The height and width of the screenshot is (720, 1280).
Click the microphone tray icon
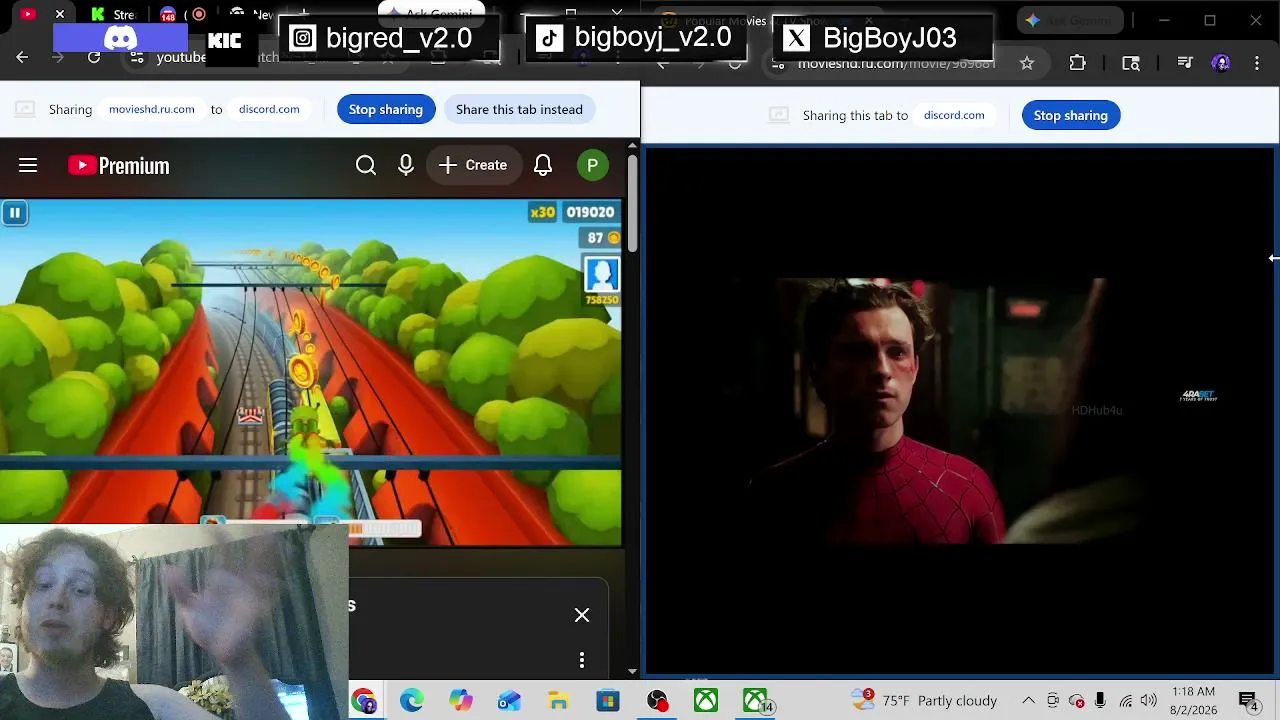tap(1100, 701)
